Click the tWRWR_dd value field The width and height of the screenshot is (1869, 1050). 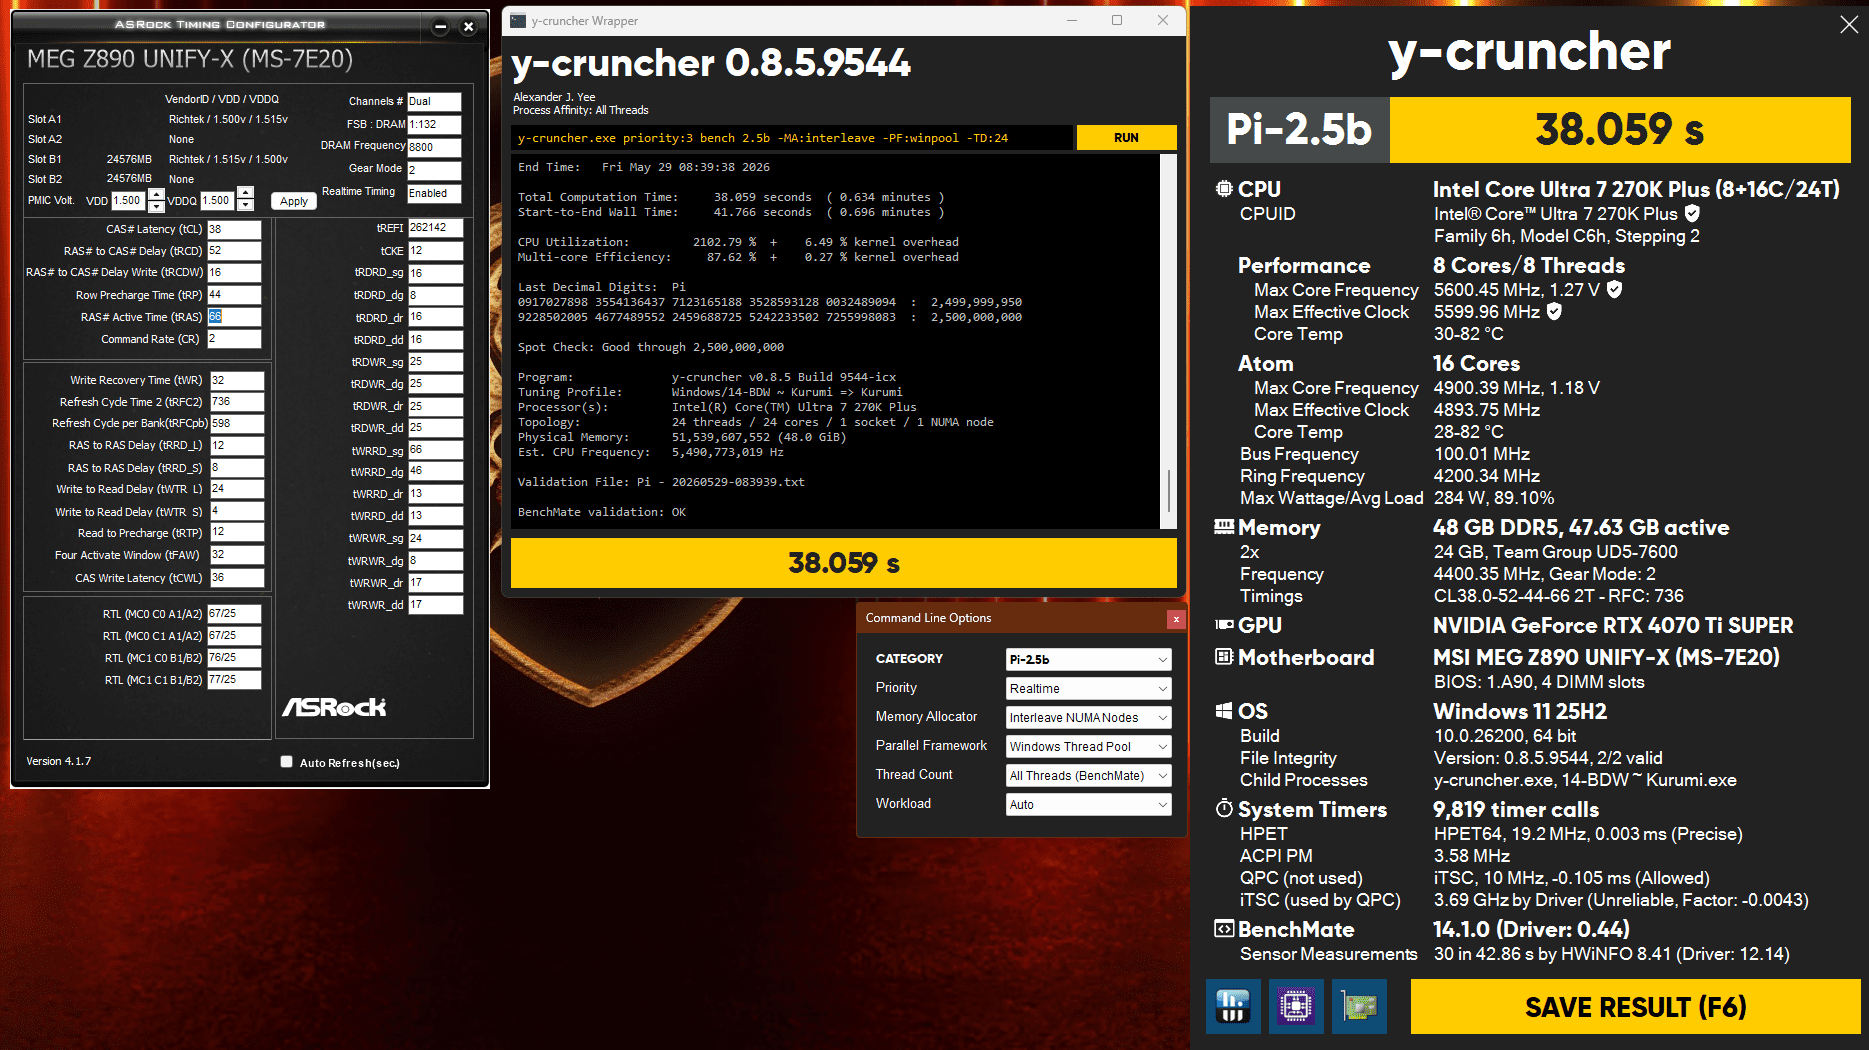click(435, 605)
